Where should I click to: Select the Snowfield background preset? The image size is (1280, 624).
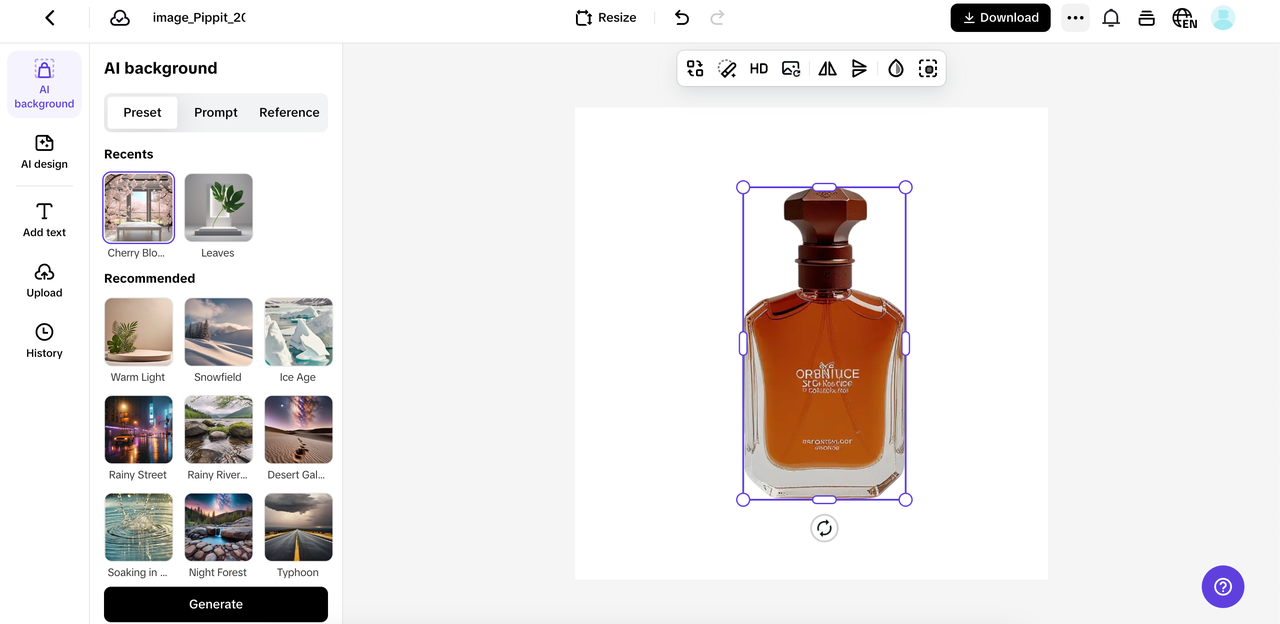pyautogui.click(x=218, y=332)
